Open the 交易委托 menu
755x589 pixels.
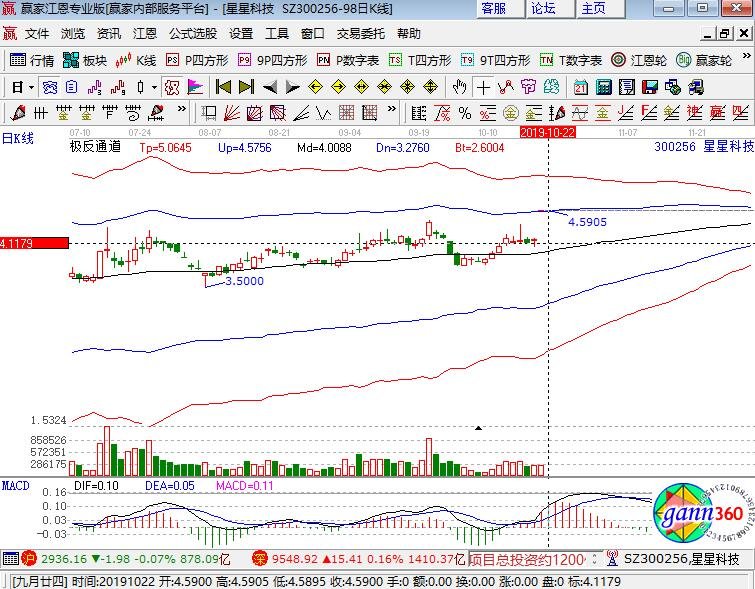point(361,34)
